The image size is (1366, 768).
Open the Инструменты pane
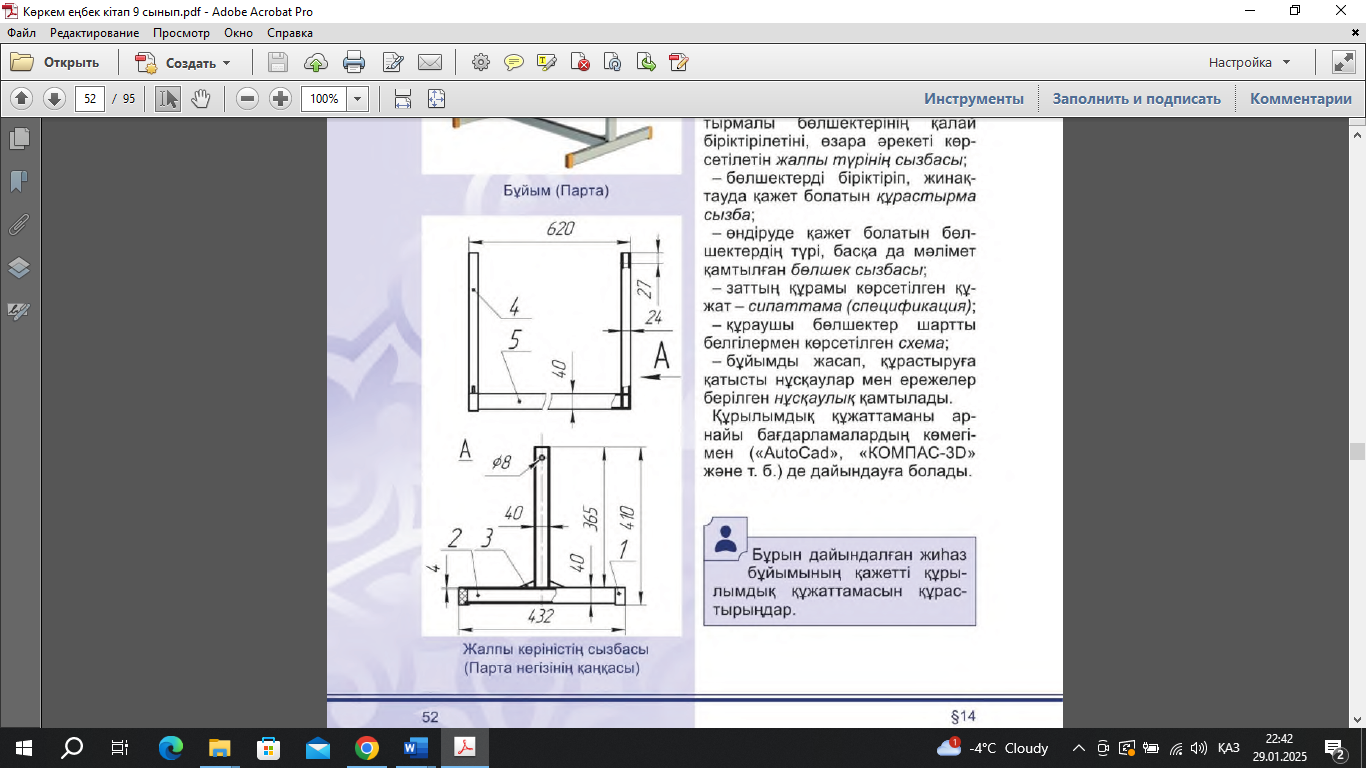pos(974,99)
